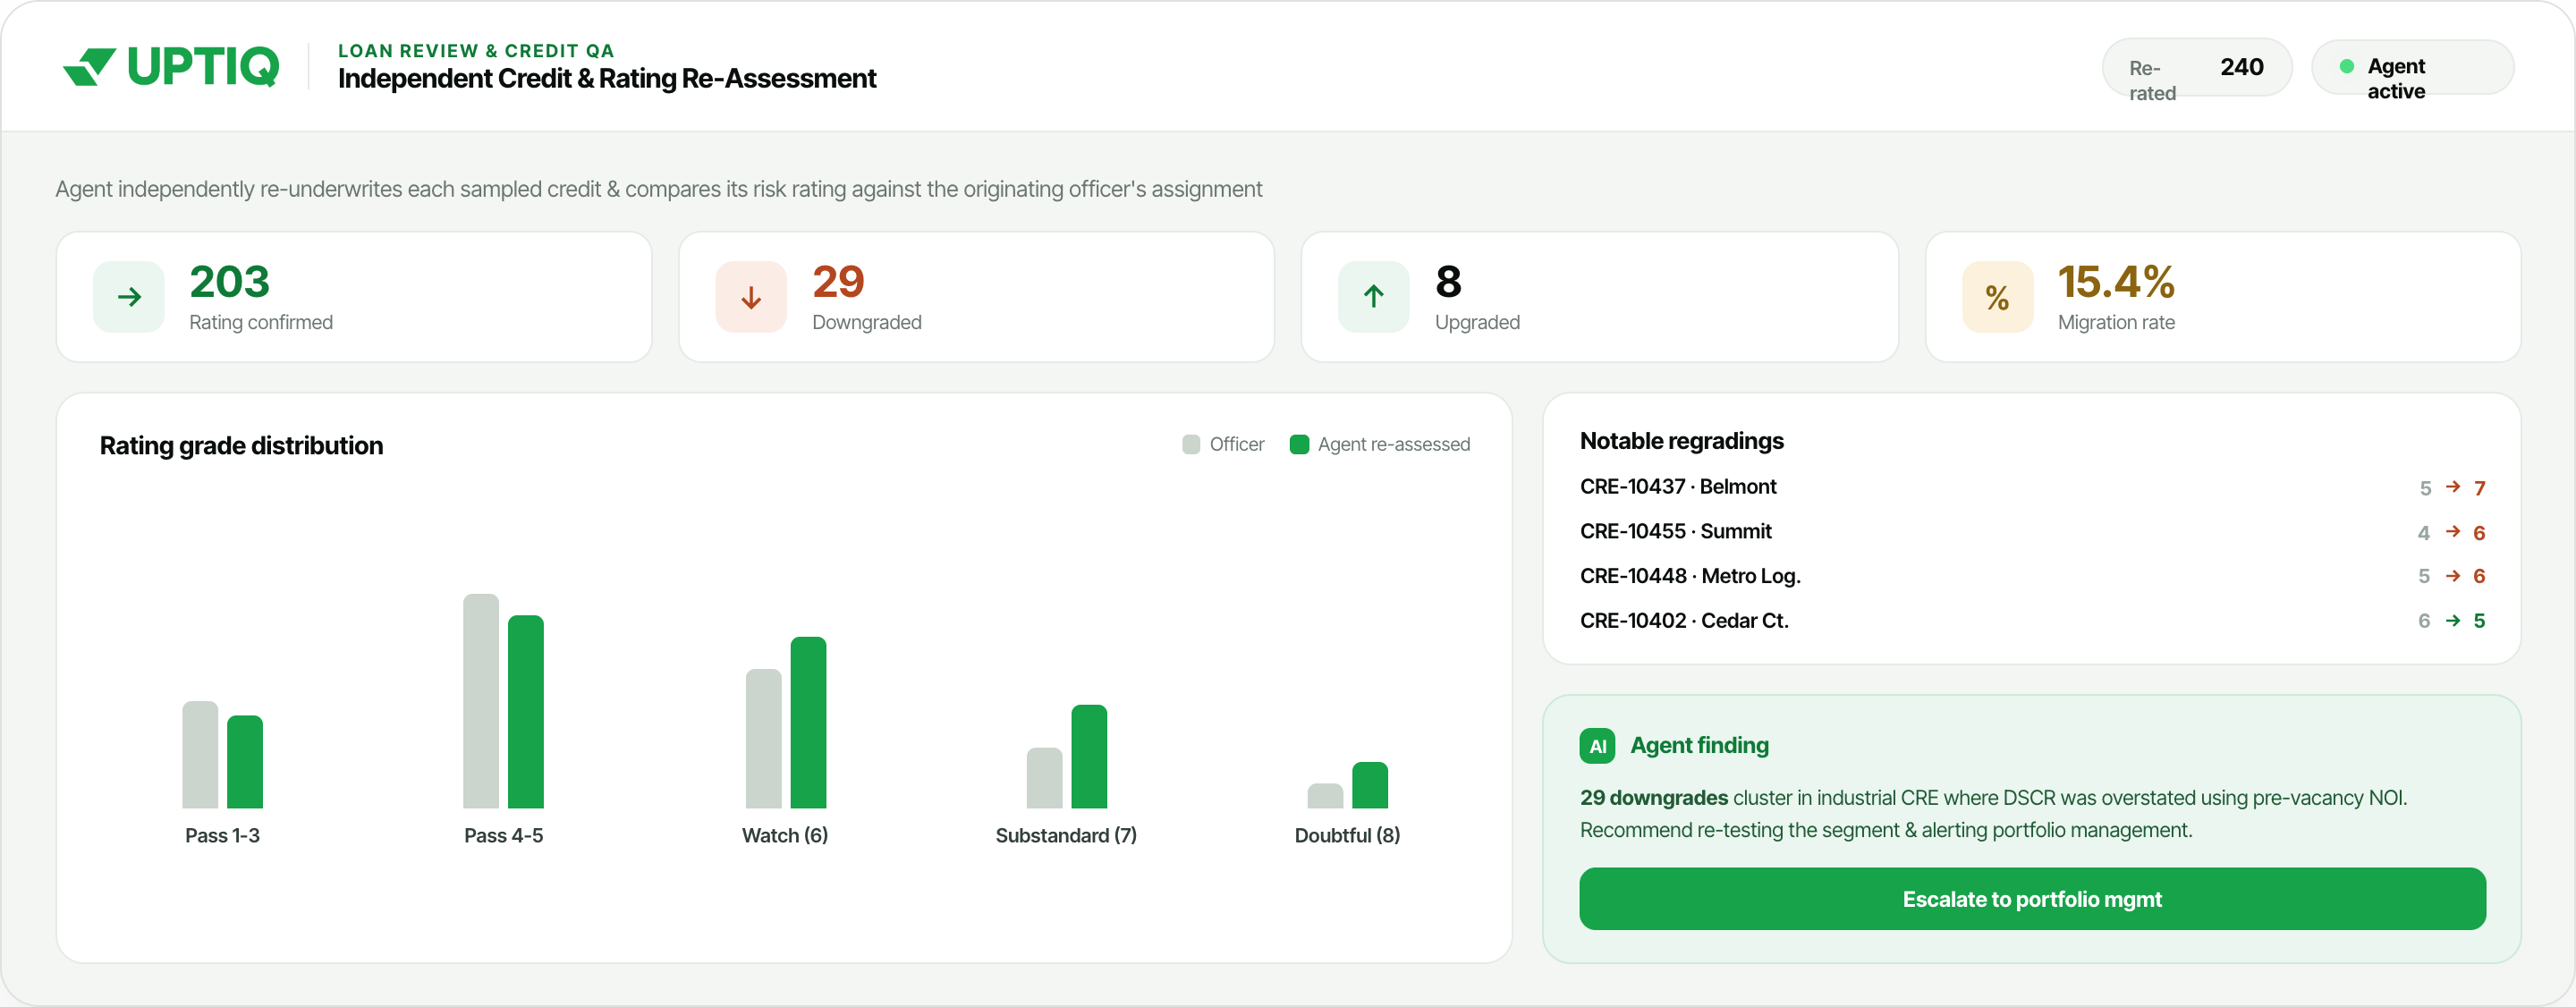Click the arrow in the CRE-10455 Summit row
2576x1007 pixels.
[2452, 532]
